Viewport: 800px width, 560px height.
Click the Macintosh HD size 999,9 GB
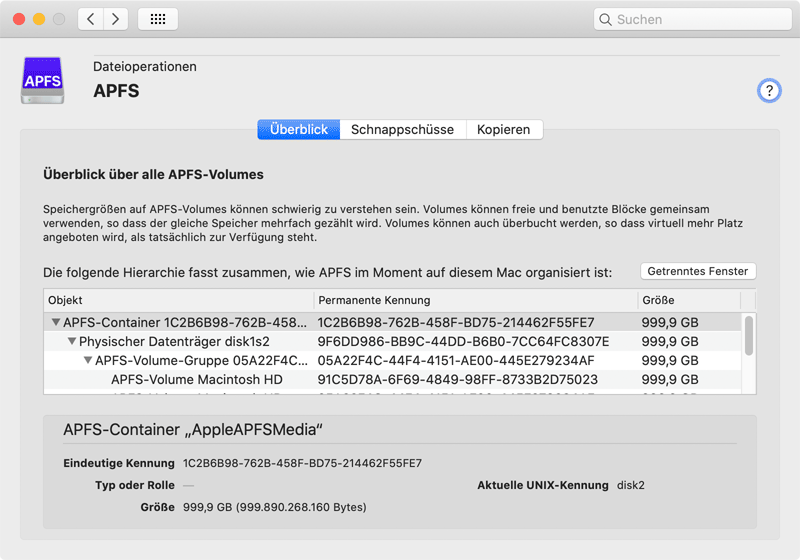click(670, 379)
